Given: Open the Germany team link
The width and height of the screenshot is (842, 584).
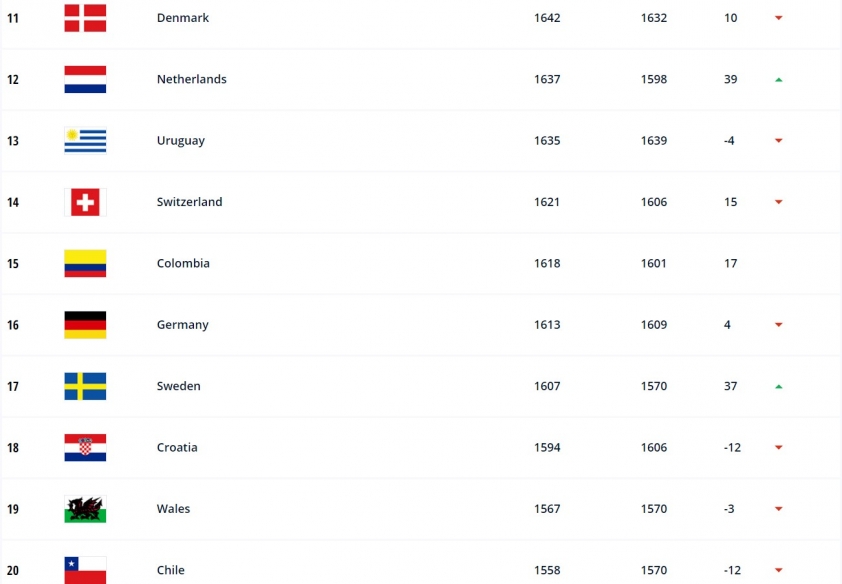Looking at the screenshot, I should click(x=183, y=325).
